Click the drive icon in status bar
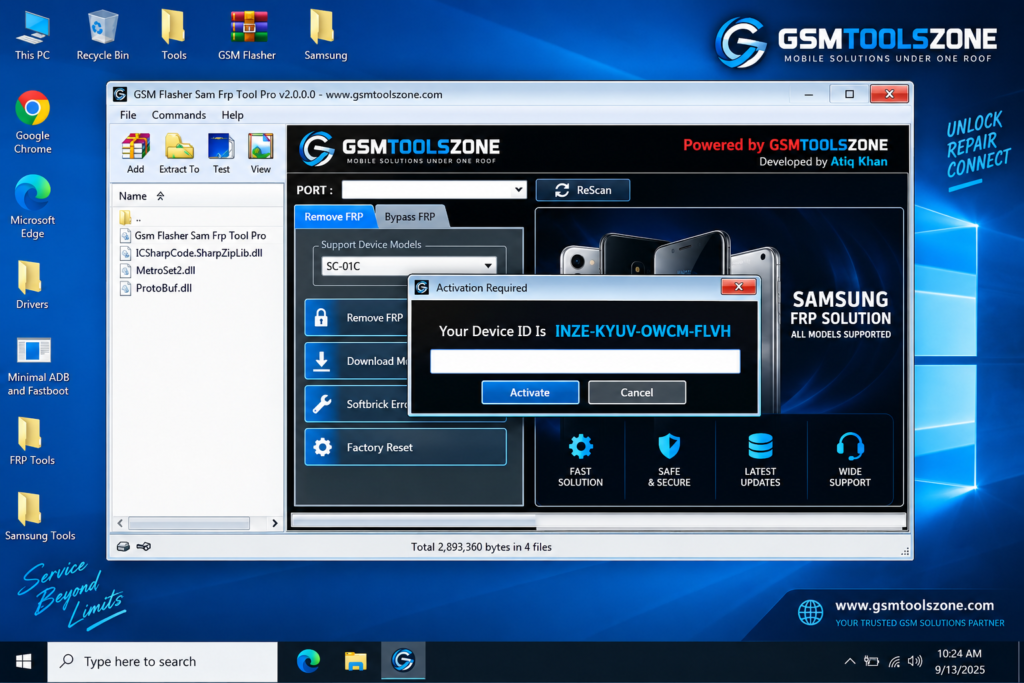This screenshot has height=683, width=1024. coord(123,547)
